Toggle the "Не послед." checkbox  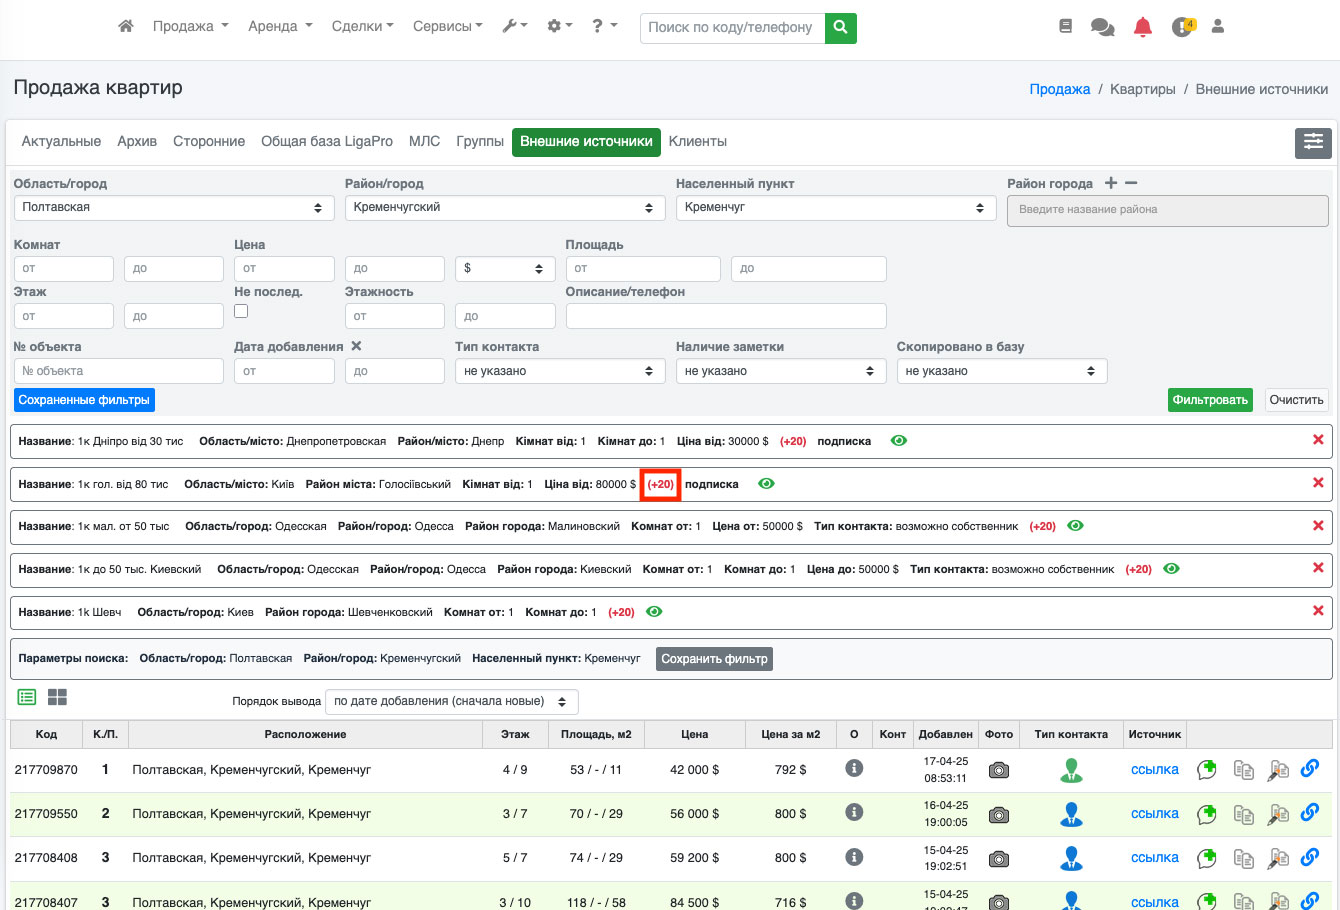pyautogui.click(x=241, y=311)
